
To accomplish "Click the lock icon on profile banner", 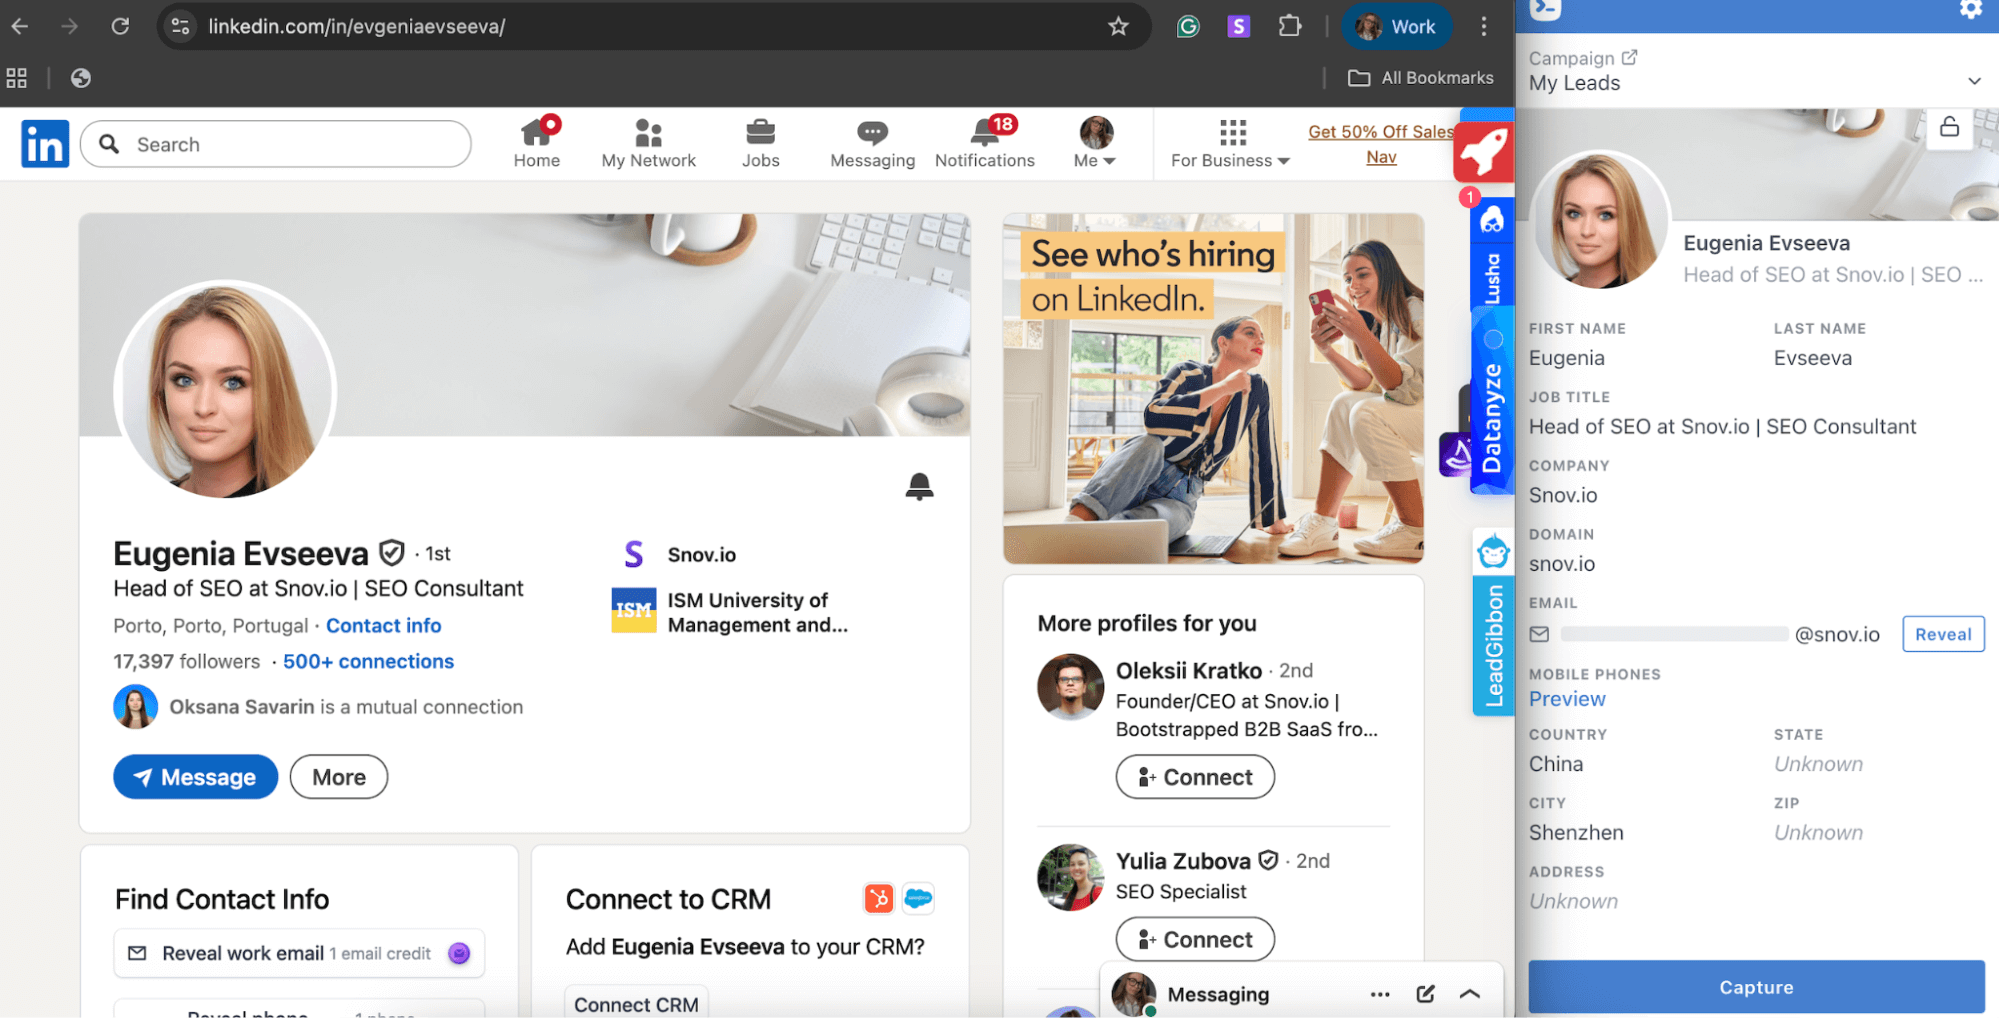I will (x=1949, y=128).
